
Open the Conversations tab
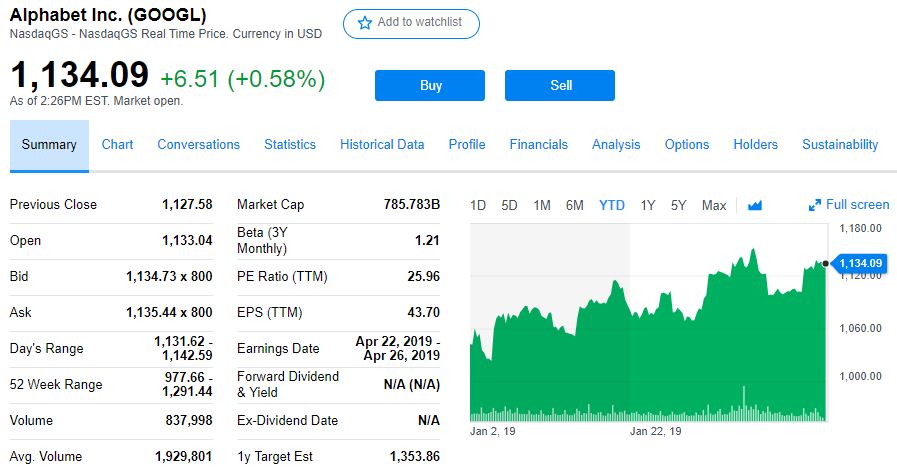pyautogui.click(x=198, y=145)
